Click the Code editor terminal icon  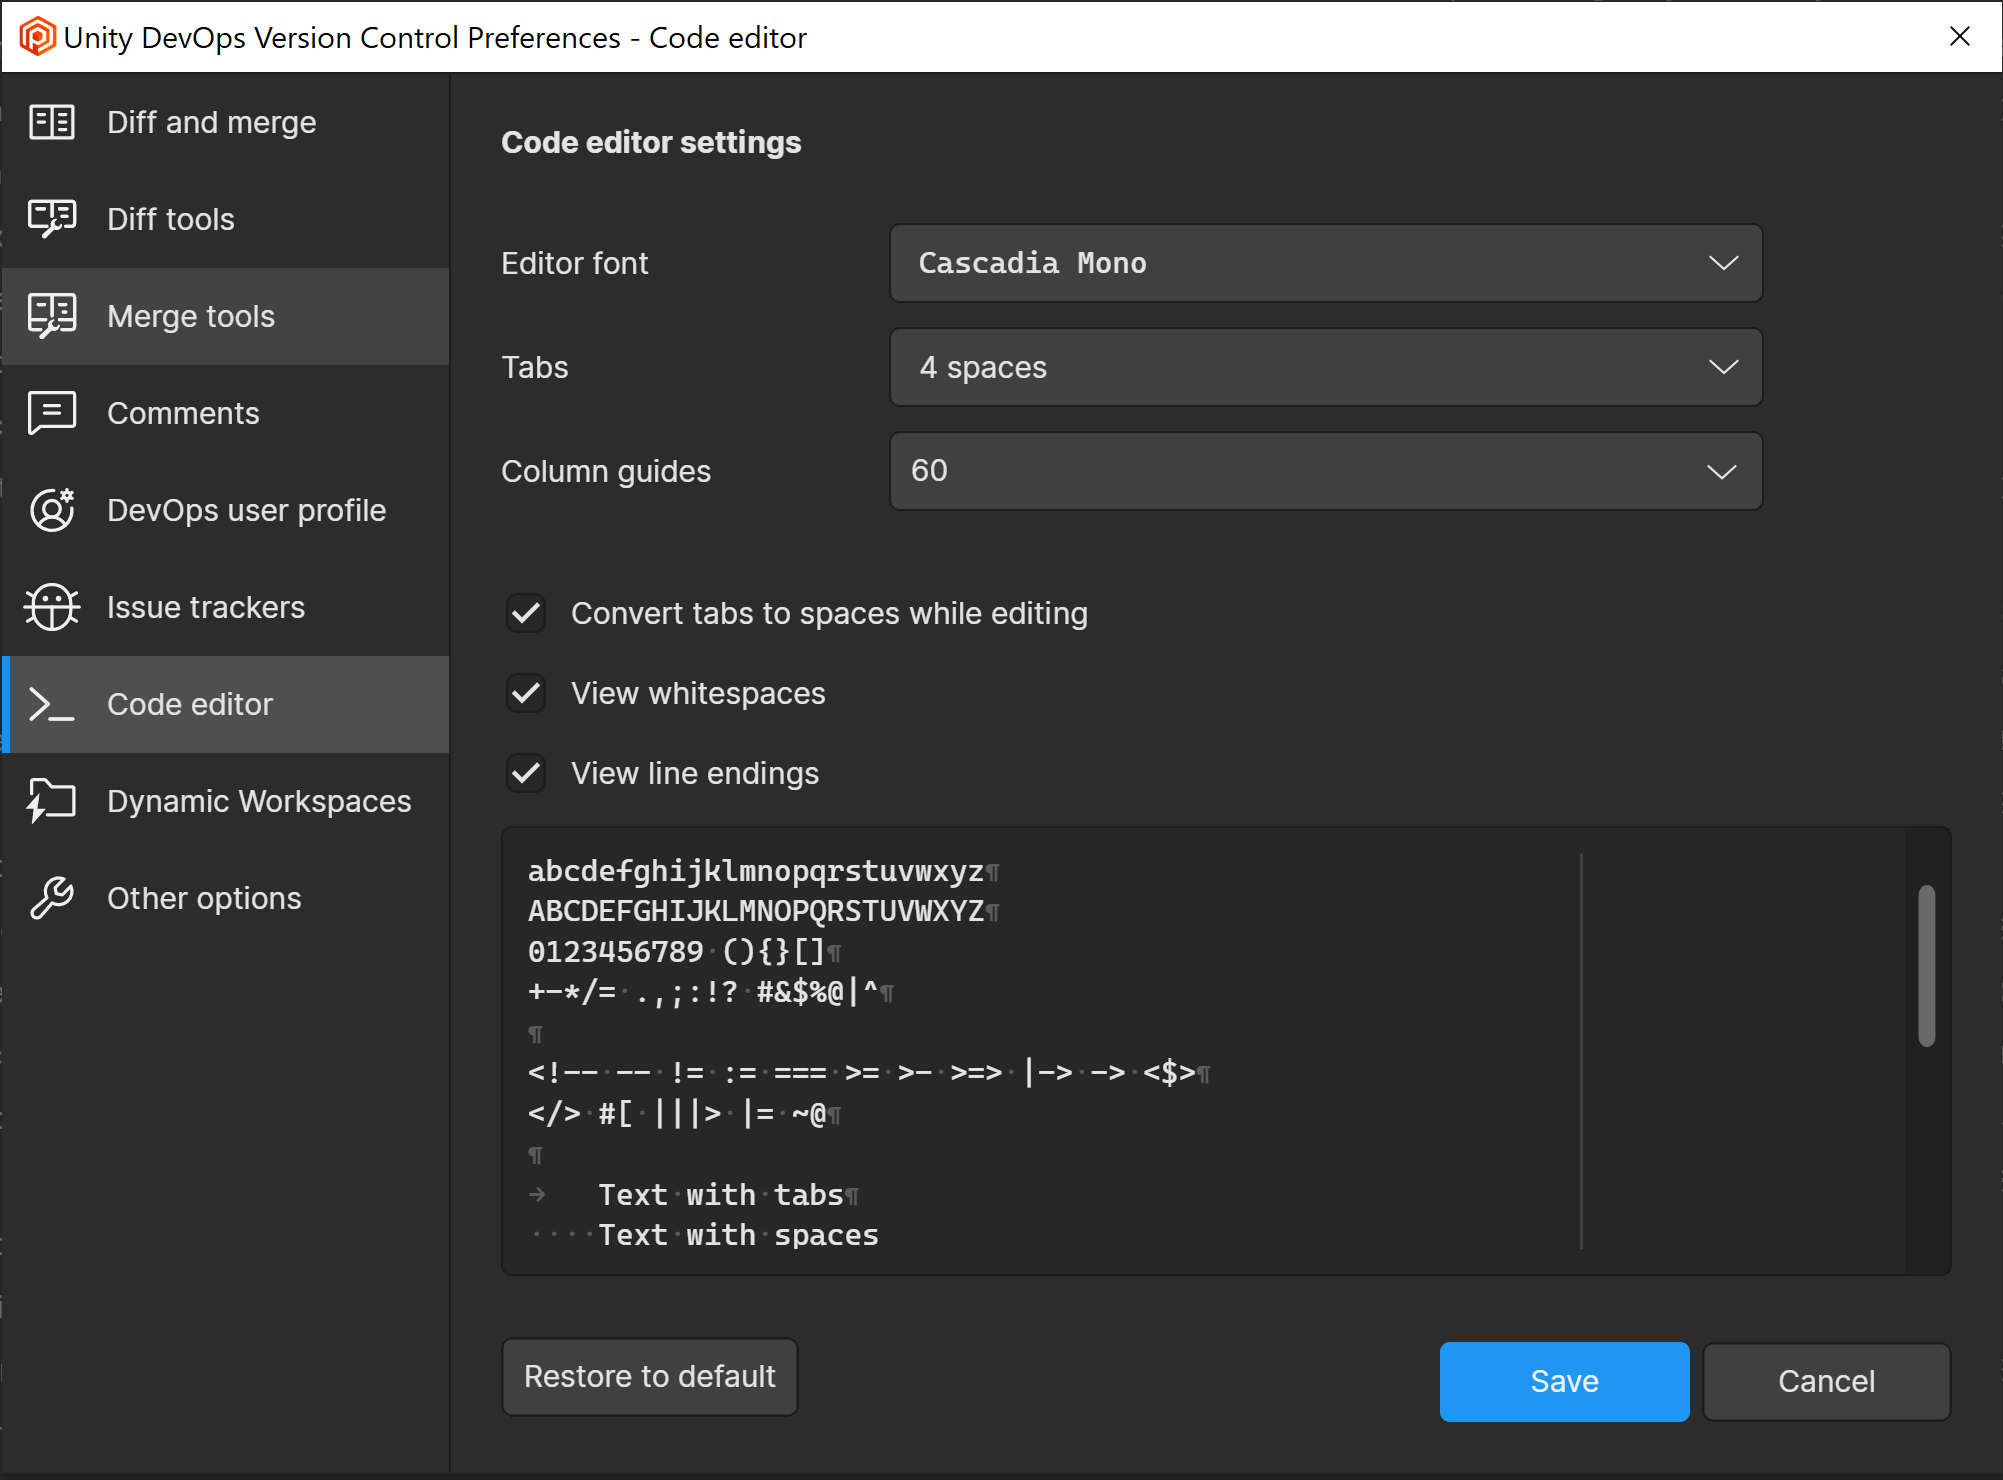pos(51,703)
